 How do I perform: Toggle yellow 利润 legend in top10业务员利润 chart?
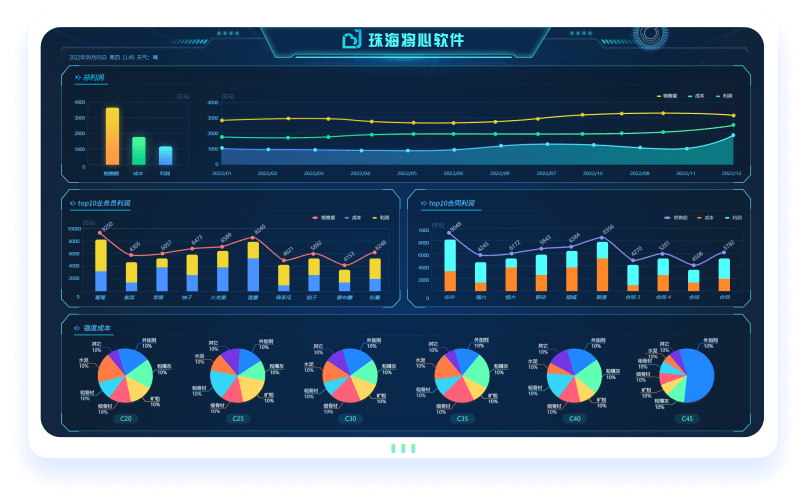(x=381, y=218)
